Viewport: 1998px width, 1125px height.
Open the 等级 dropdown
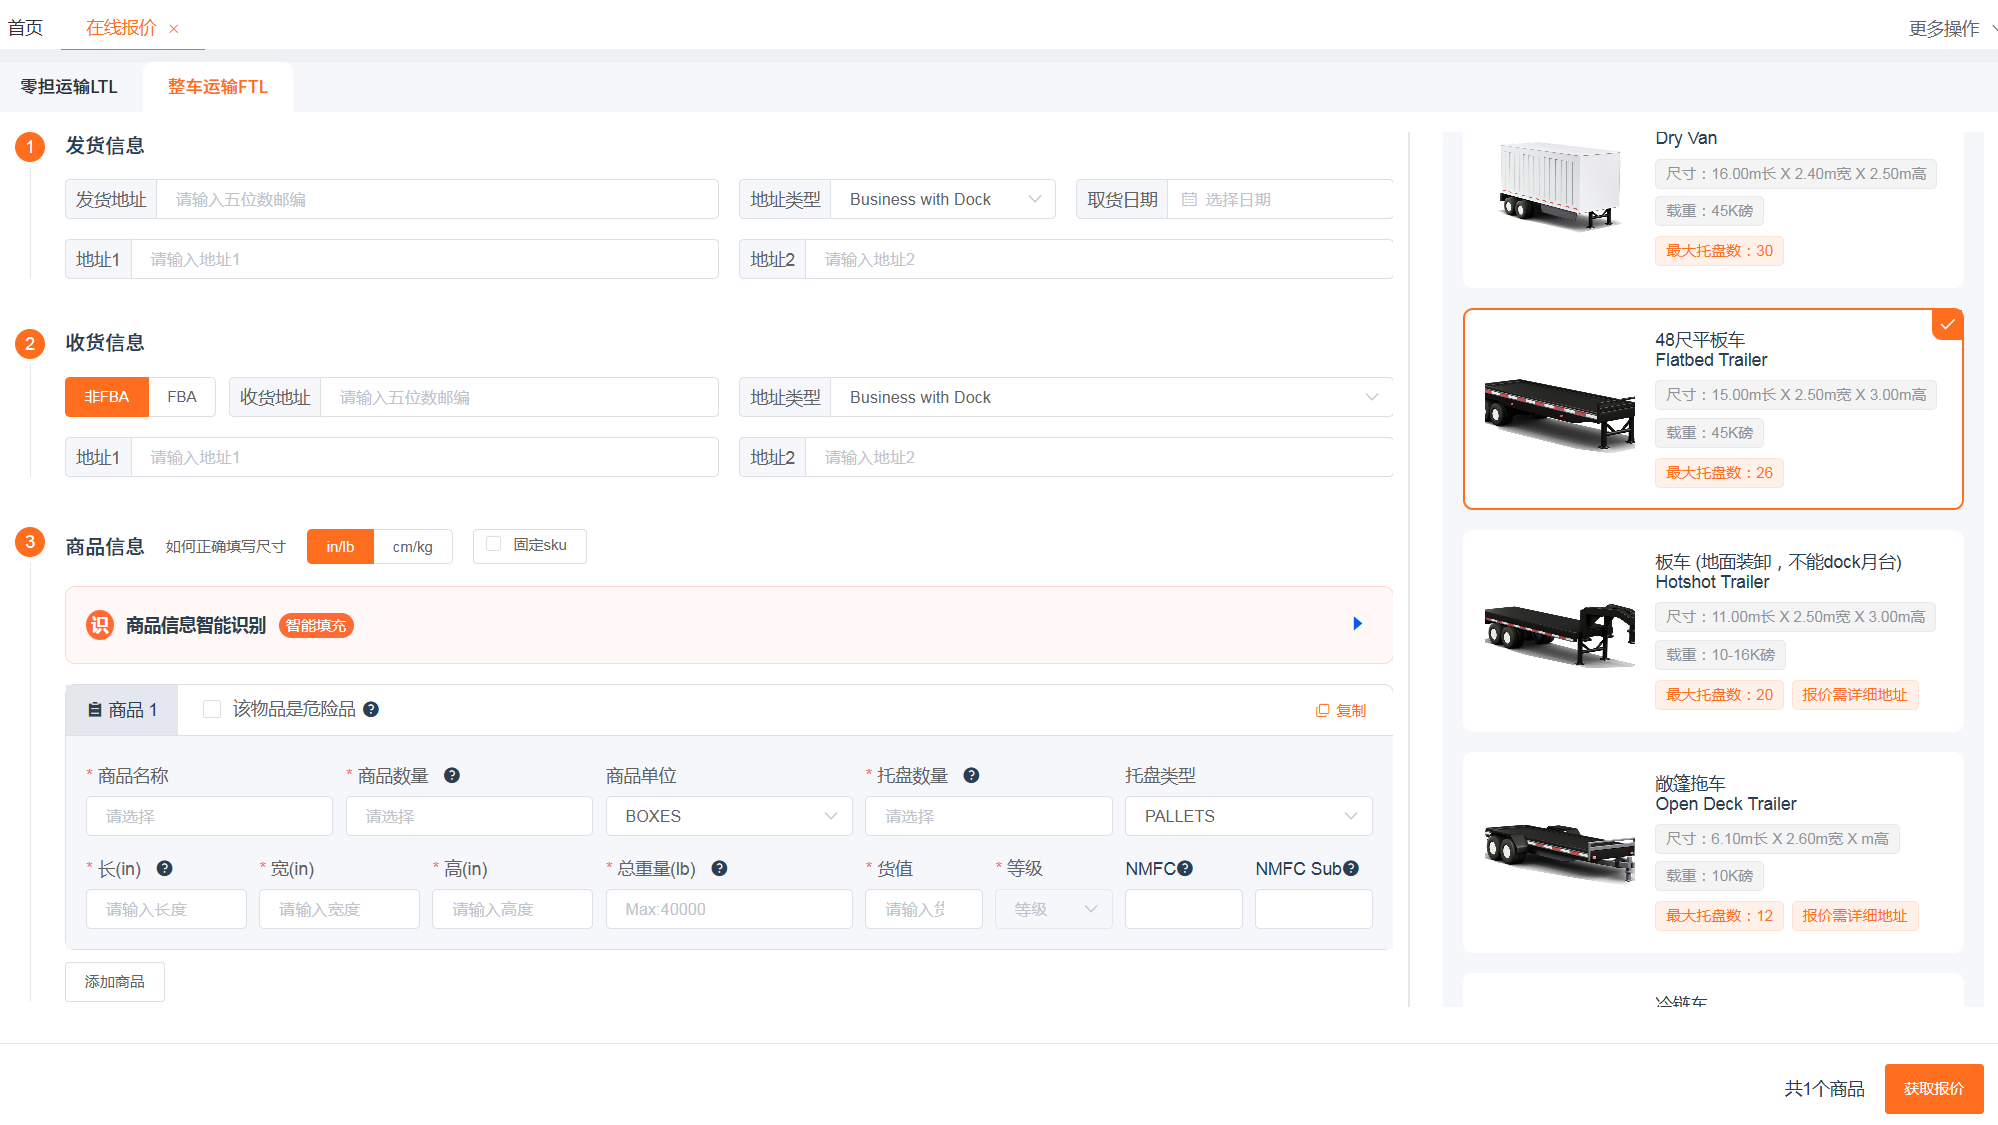1053,909
